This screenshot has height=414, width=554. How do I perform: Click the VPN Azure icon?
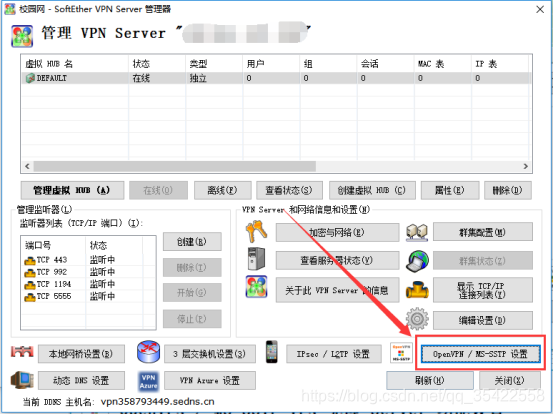tap(148, 382)
